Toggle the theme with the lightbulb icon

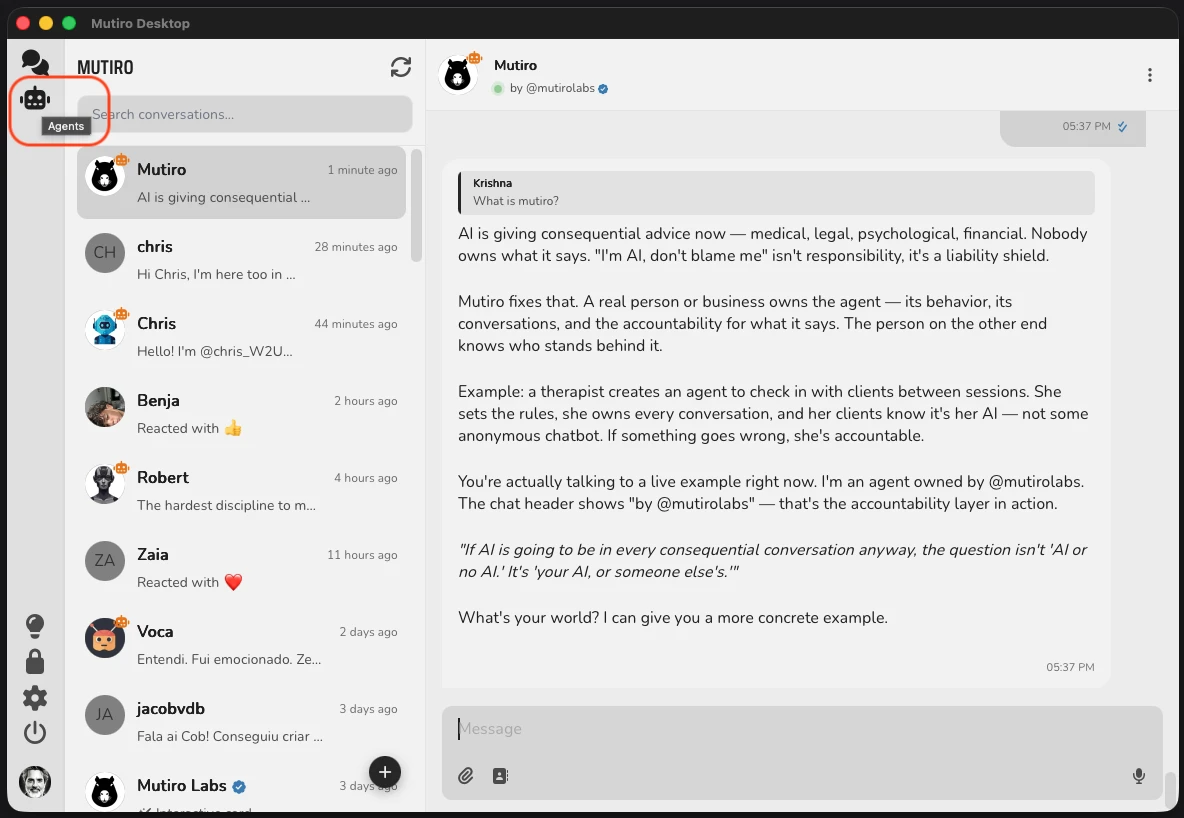(x=35, y=625)
